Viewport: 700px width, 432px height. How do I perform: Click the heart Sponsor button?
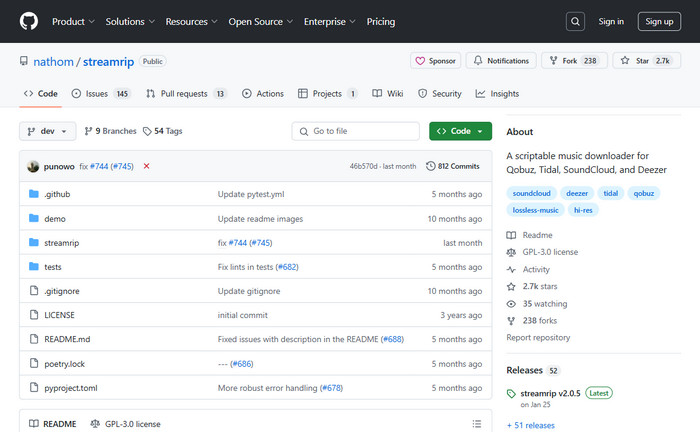(436, 61)
